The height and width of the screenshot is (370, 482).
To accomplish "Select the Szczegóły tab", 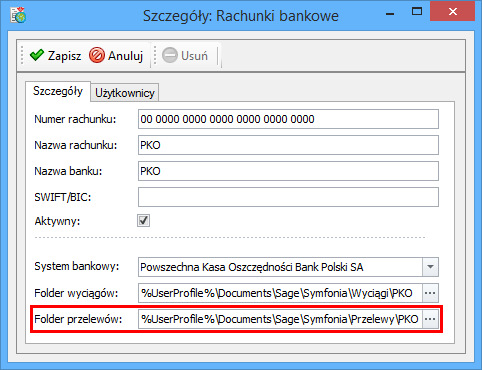I will pyautogui.click(x=58, y=91).
